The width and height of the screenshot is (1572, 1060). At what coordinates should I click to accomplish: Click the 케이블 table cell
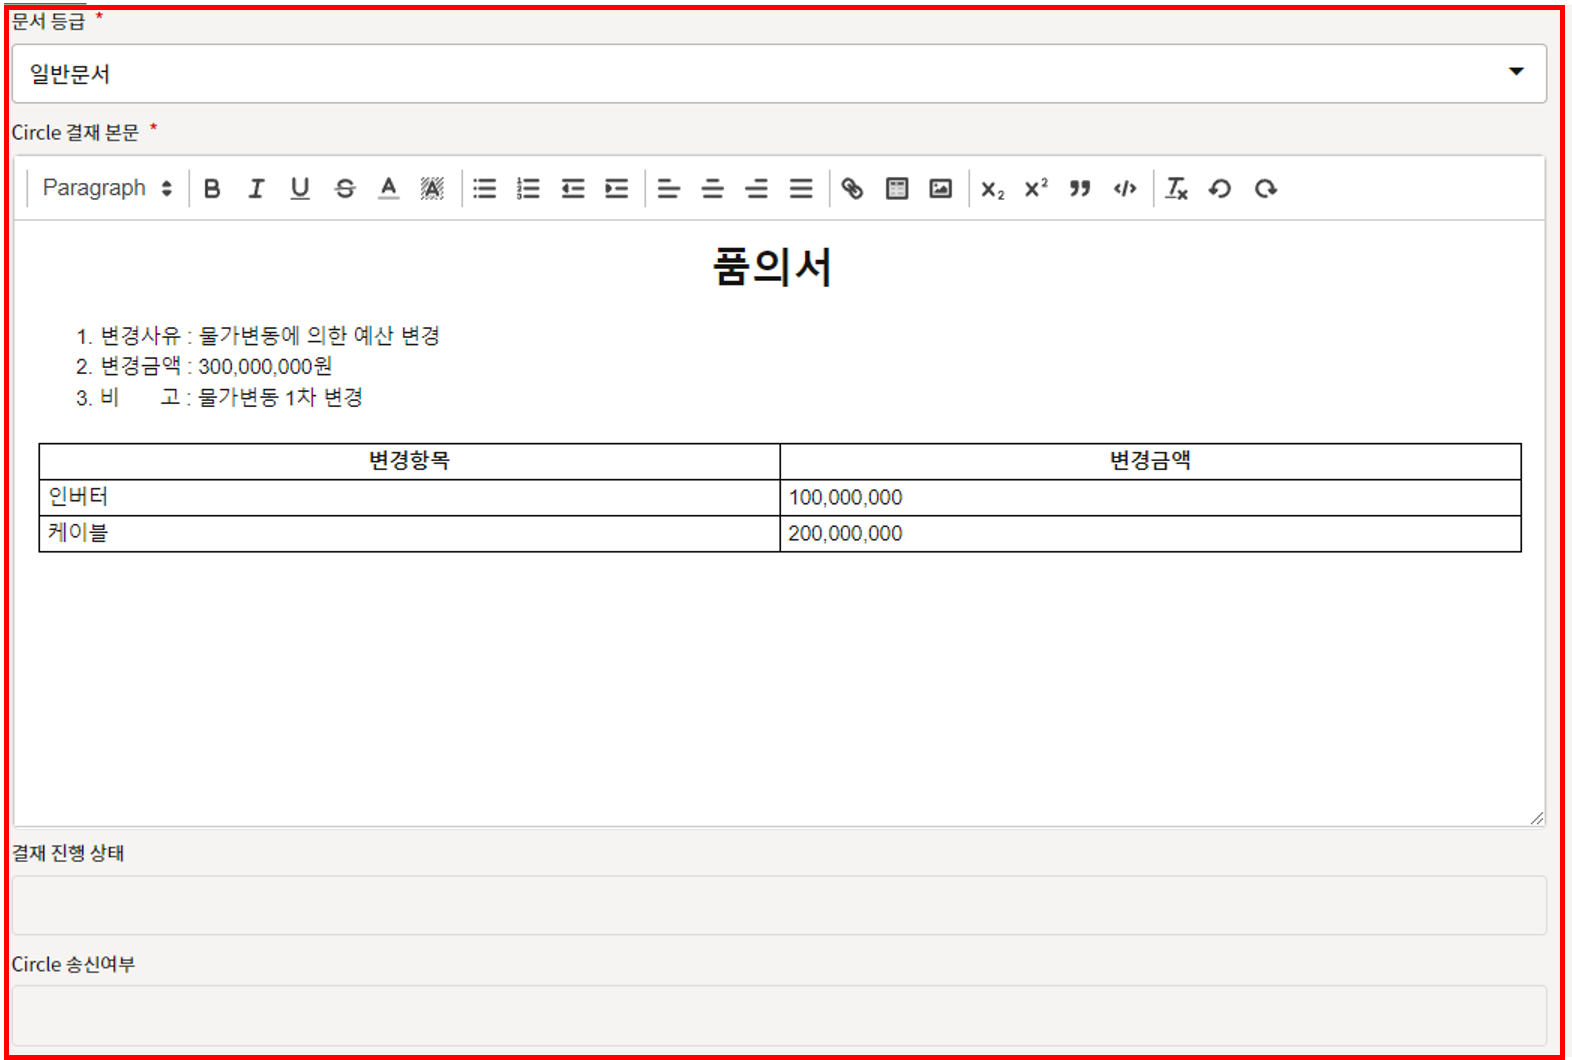coord(408,533)
